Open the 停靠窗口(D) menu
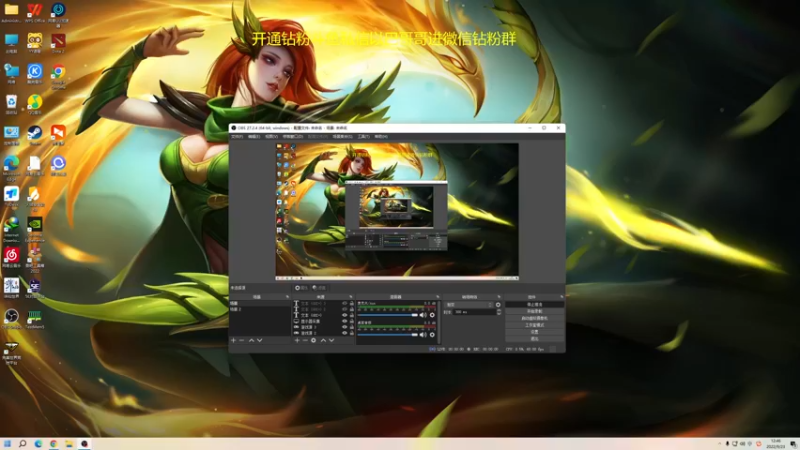Image resolution: width=800 pixels, height=450 pixels. point(293,137)
